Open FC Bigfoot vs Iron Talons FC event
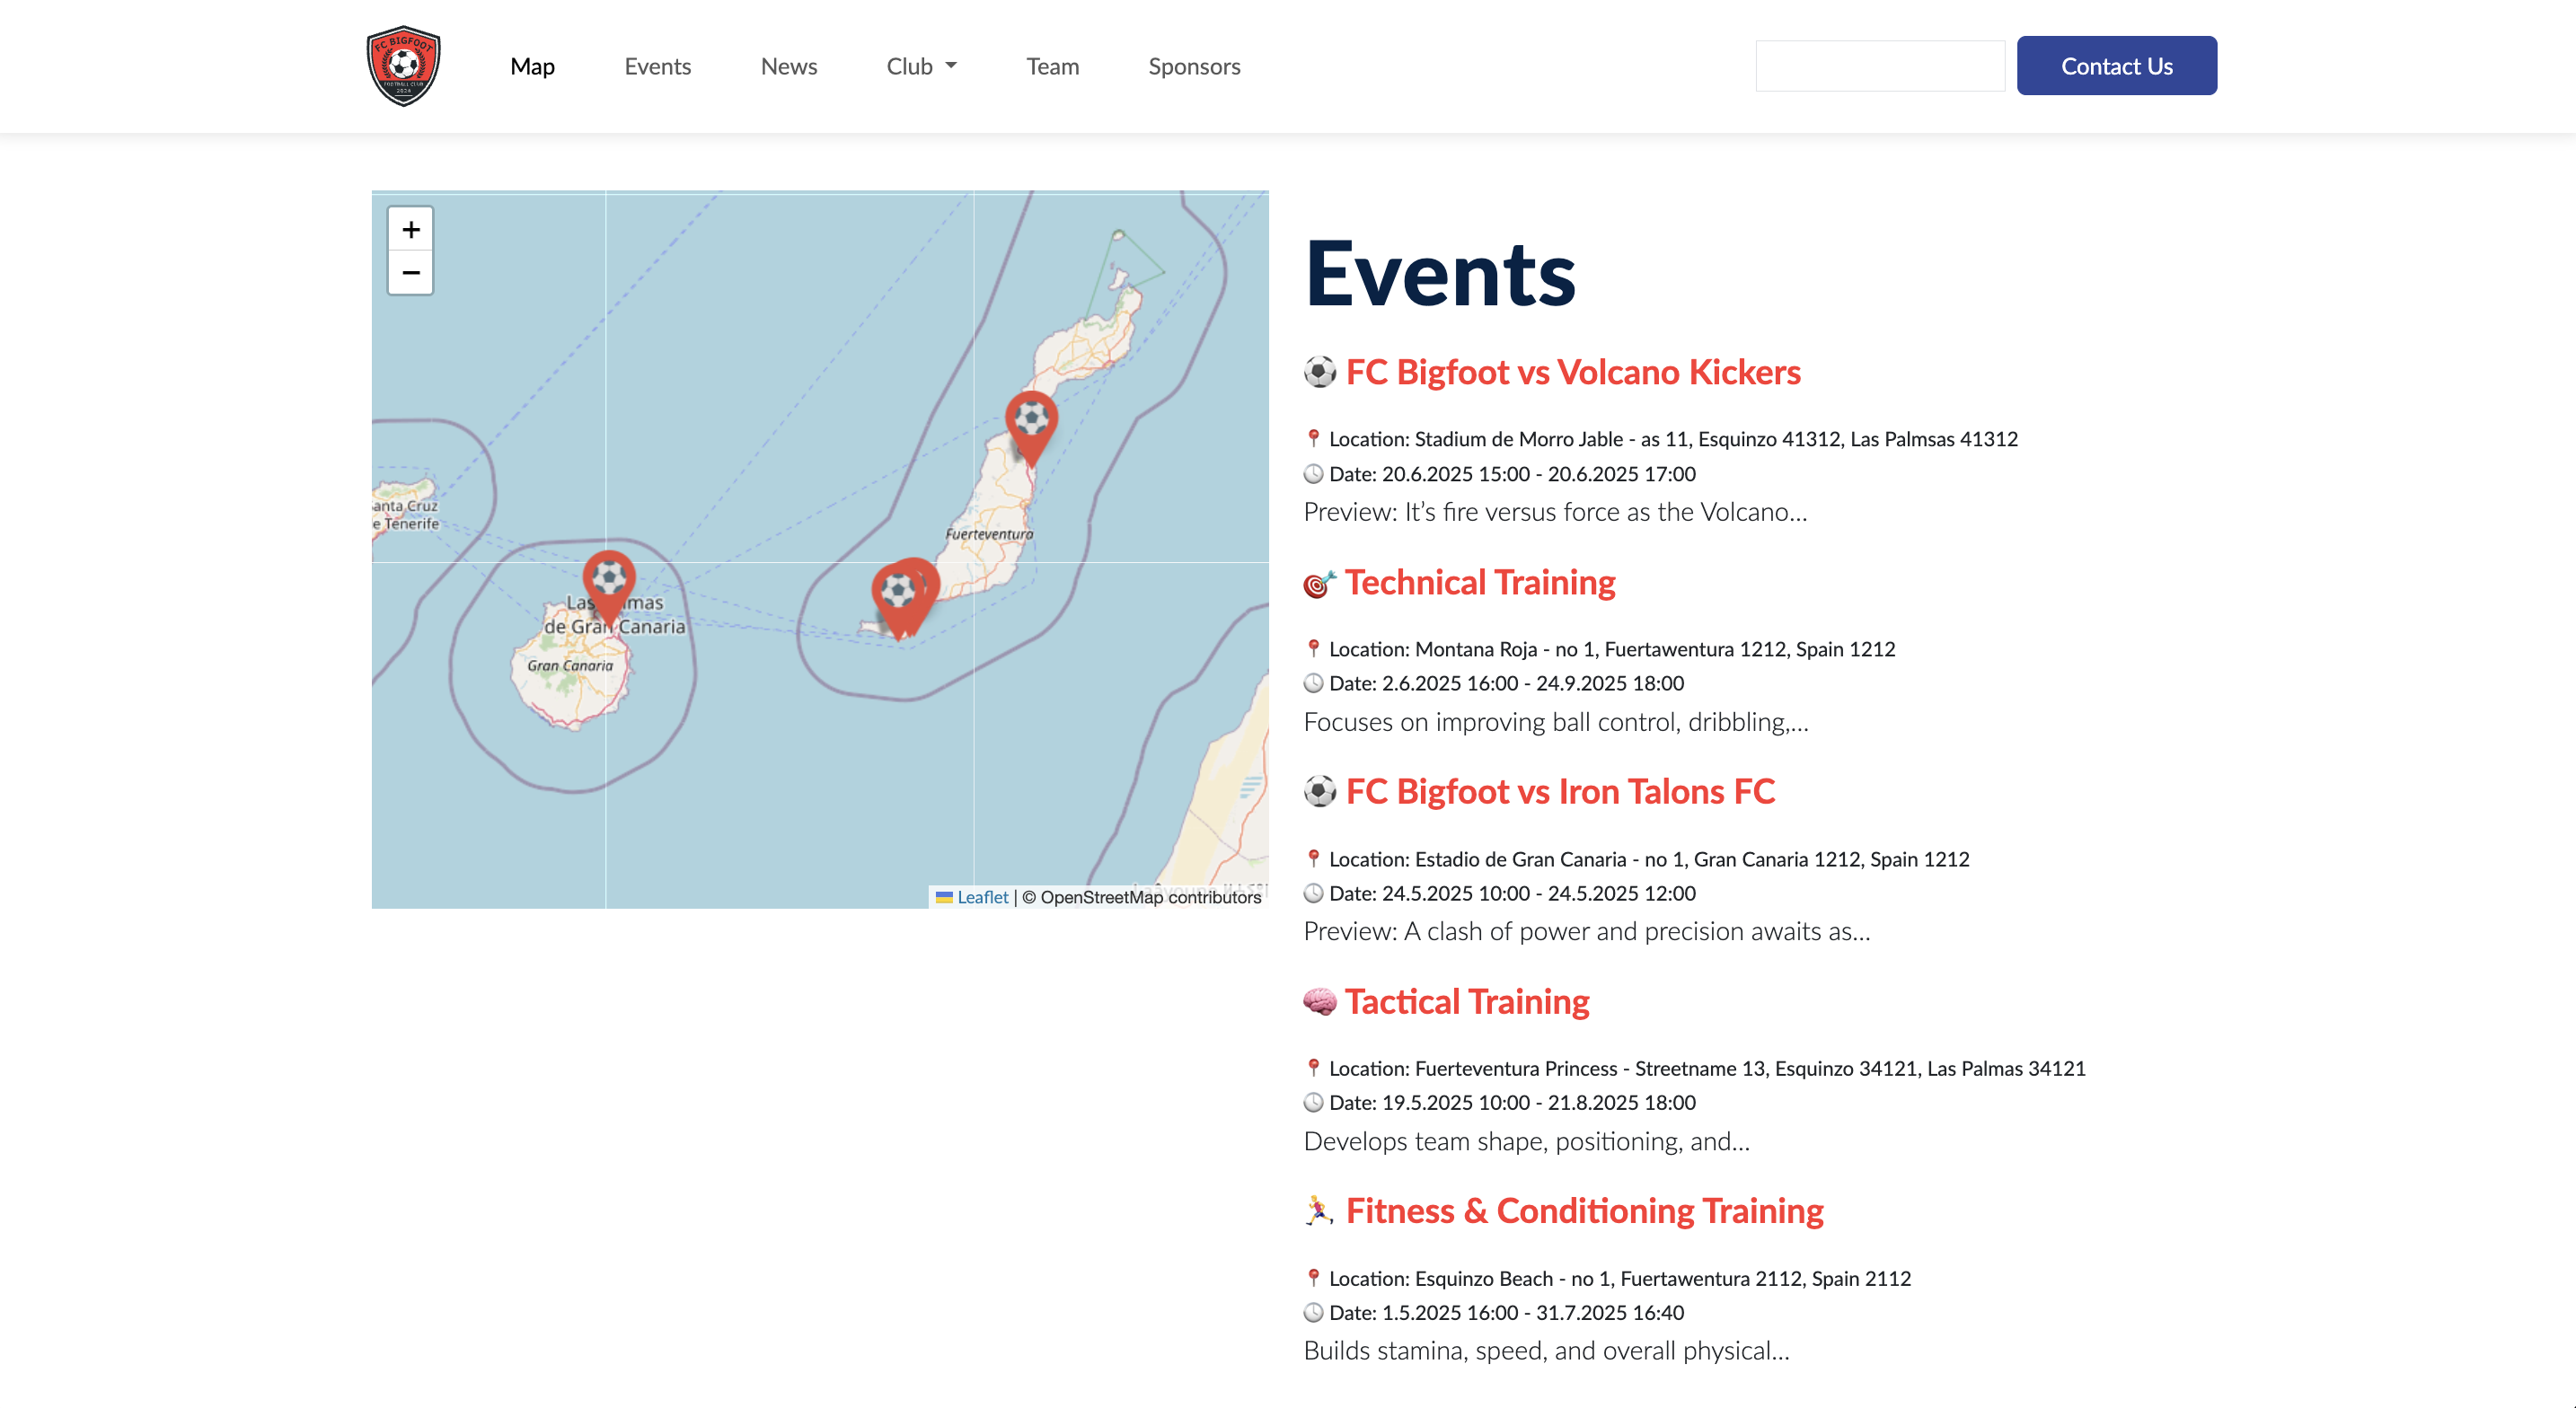Viewport: 2576px width, 1408px height. coord(1559,792)
